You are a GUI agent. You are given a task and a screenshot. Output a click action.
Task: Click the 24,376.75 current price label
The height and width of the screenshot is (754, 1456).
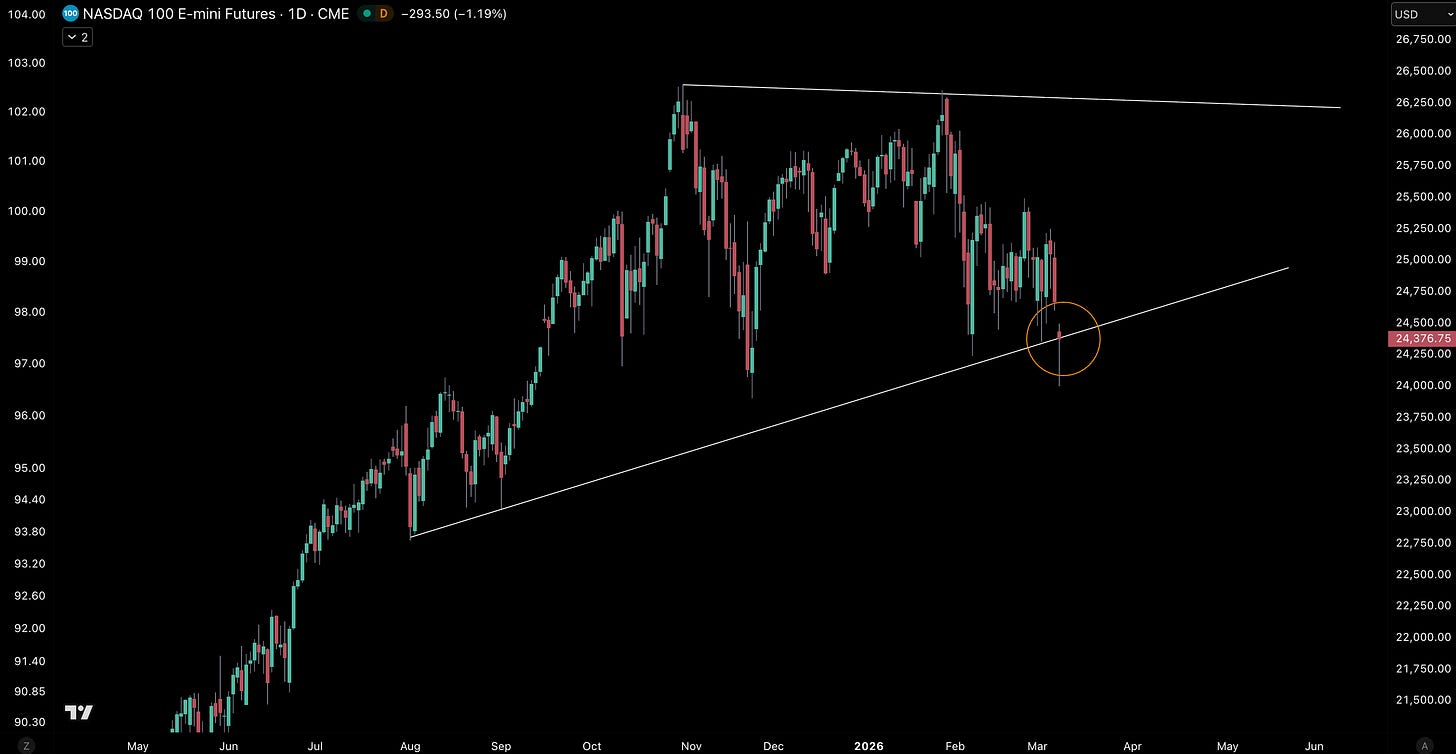(1420, 338)
